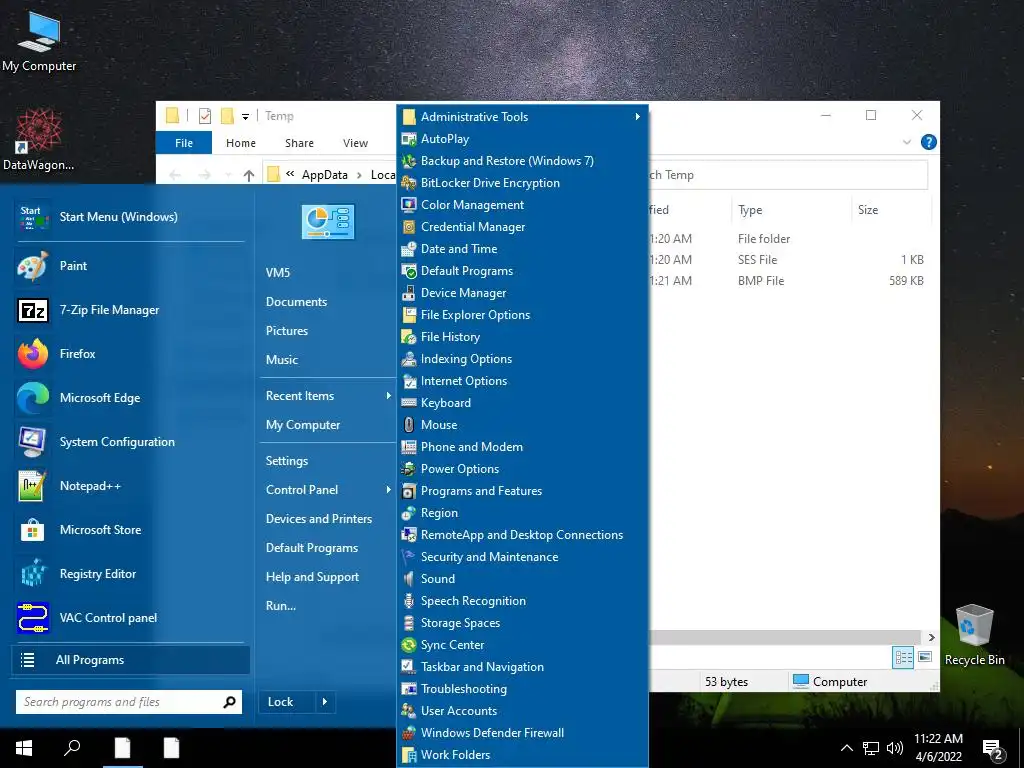
Task: Open quick access toolbar dropdown in Explorer
Action: point(246,116)
